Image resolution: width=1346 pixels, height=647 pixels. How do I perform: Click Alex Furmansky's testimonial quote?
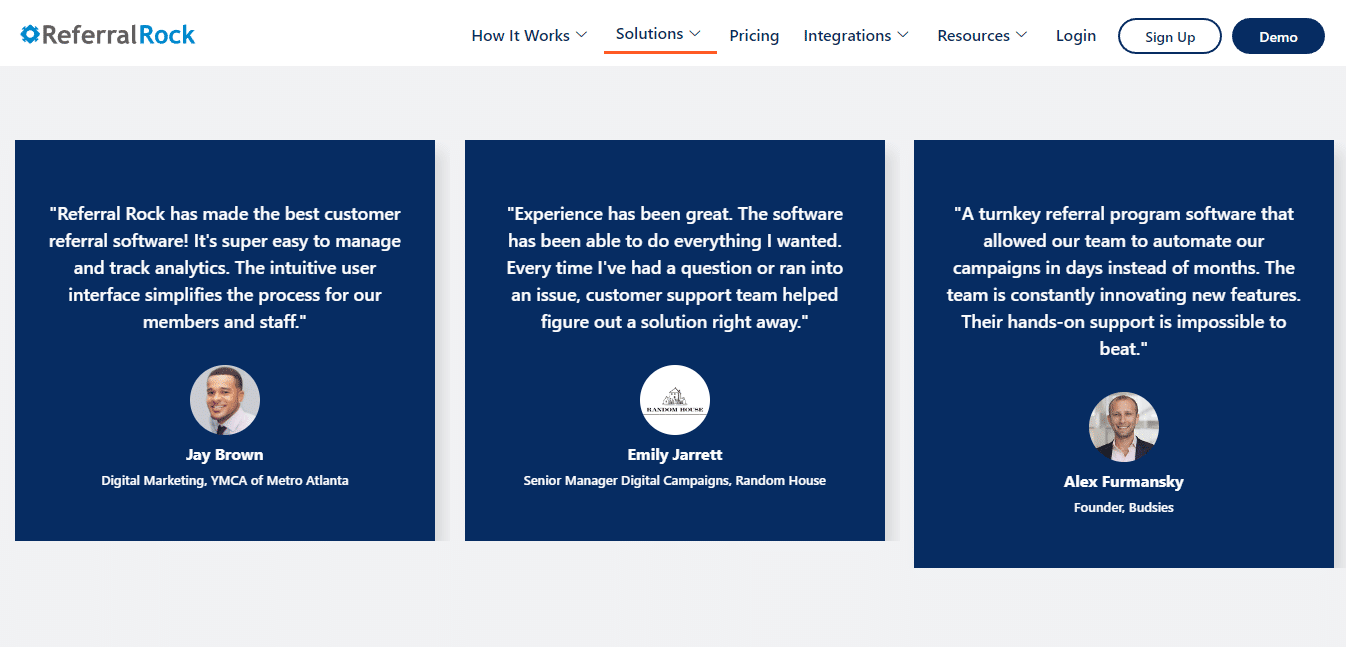click(1124, 281)
